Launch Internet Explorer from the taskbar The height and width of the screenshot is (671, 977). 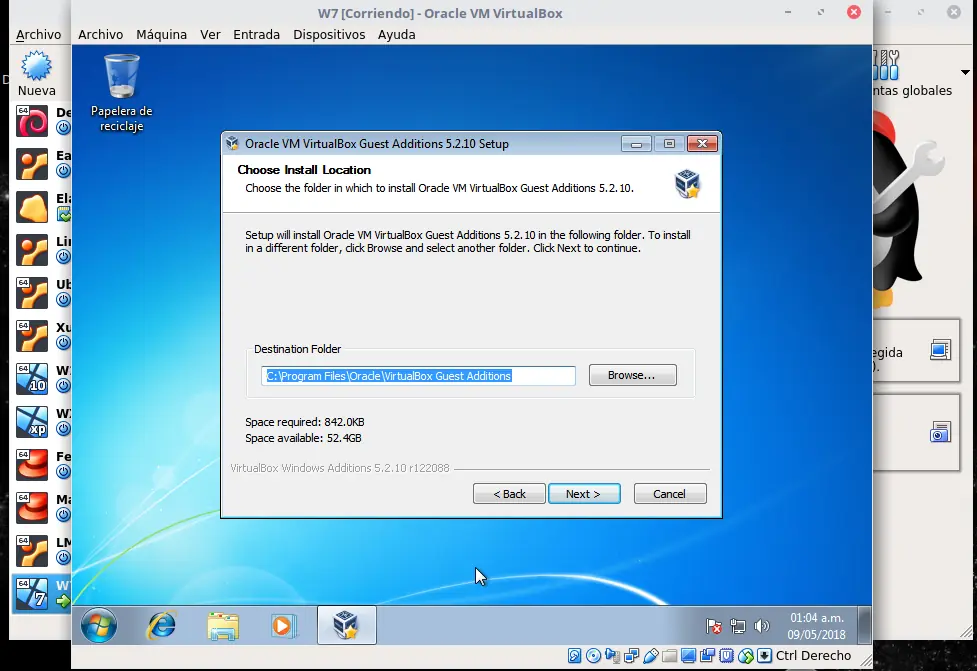coord(161,625)
